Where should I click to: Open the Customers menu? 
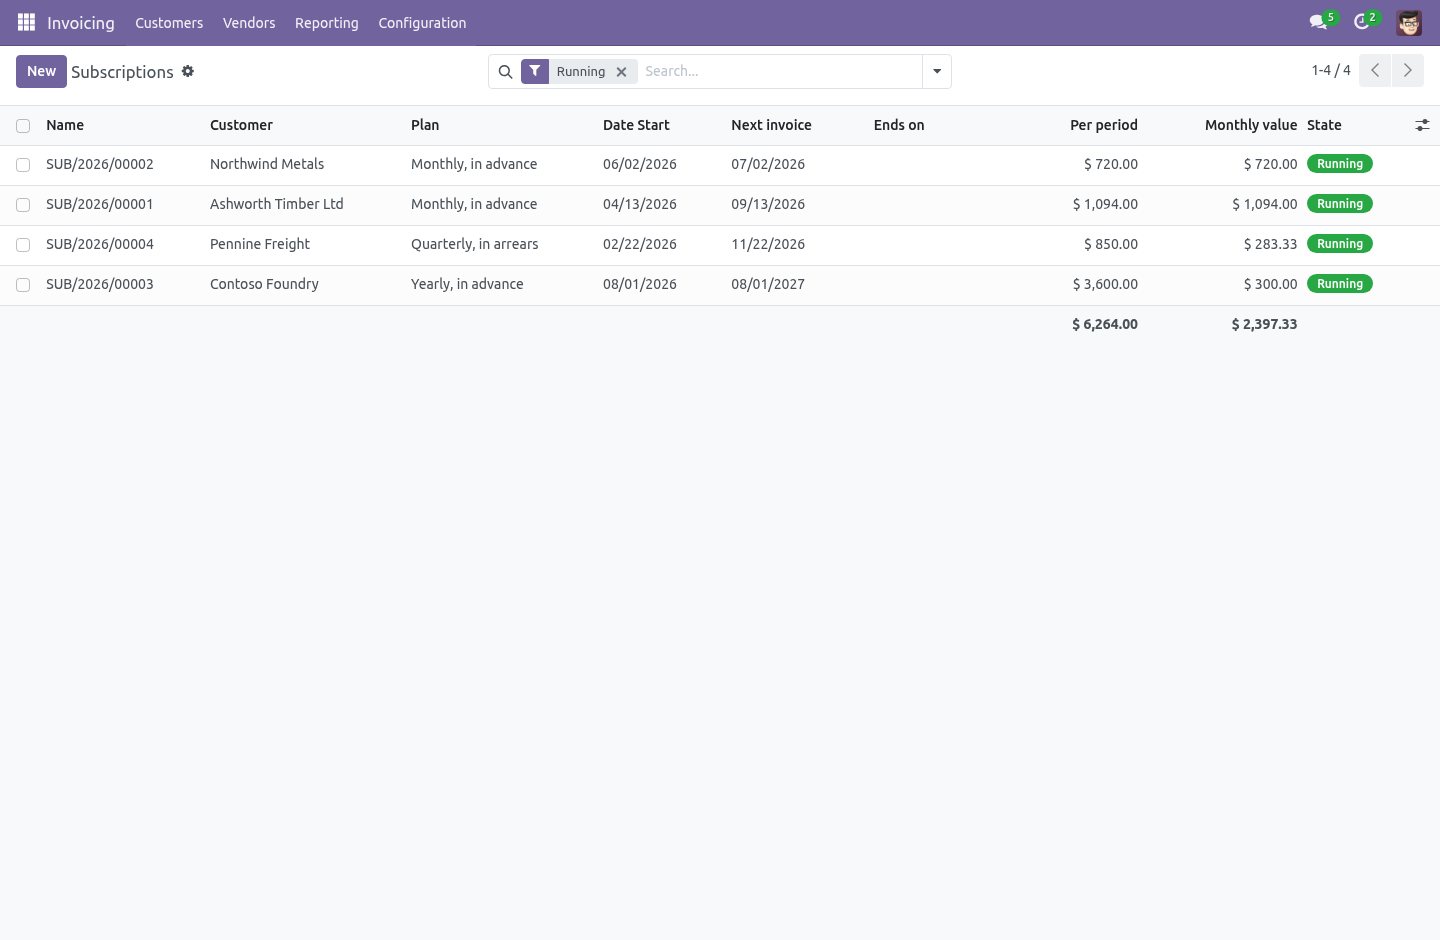point(169,23)
